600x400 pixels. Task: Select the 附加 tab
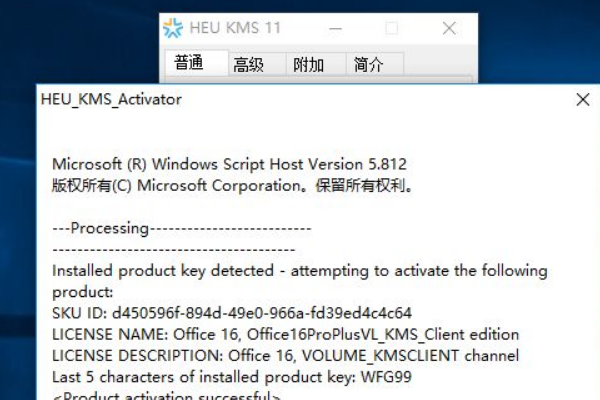coord(308,65)
